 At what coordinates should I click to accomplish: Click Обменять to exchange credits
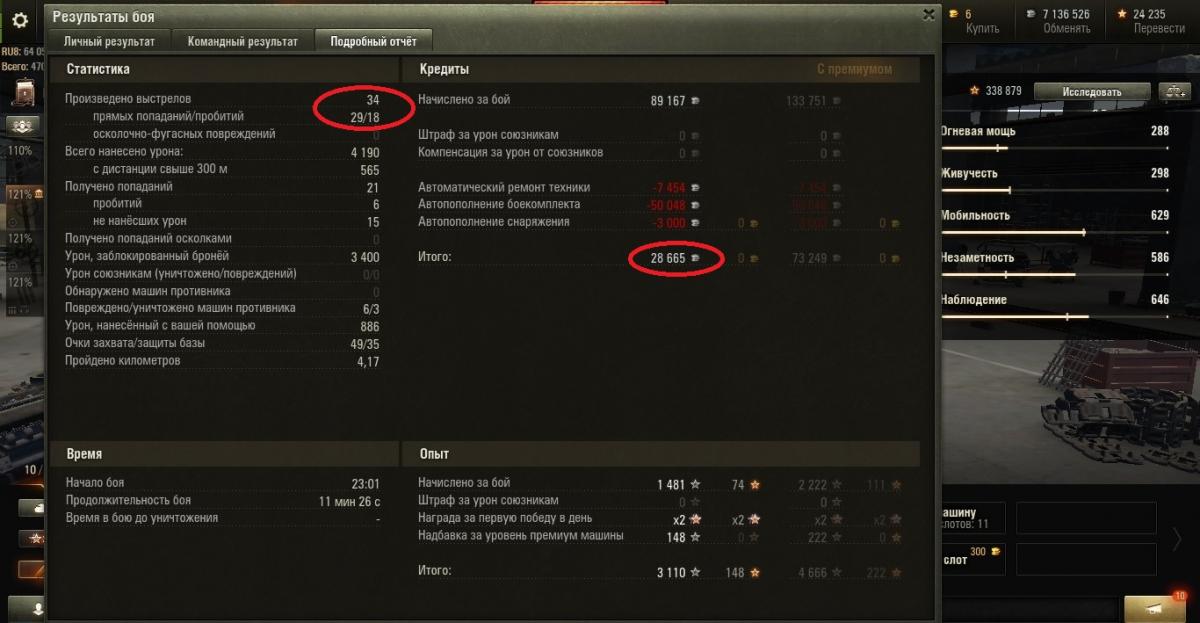coord(1066,28)
